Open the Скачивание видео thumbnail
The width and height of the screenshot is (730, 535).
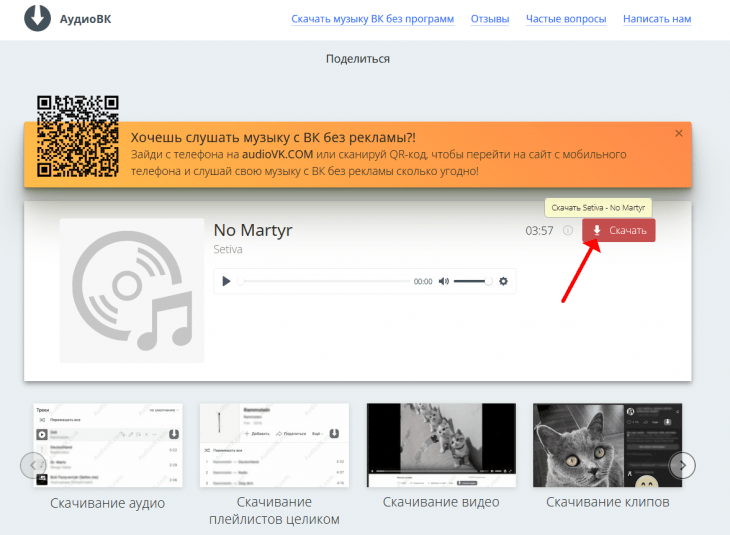pos(441,445)
